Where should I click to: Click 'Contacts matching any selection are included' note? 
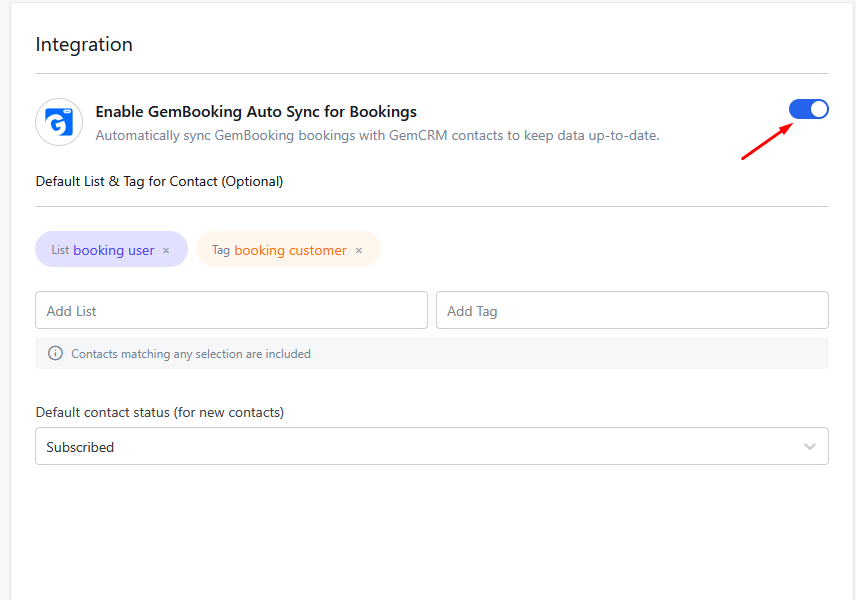[191, 354]
